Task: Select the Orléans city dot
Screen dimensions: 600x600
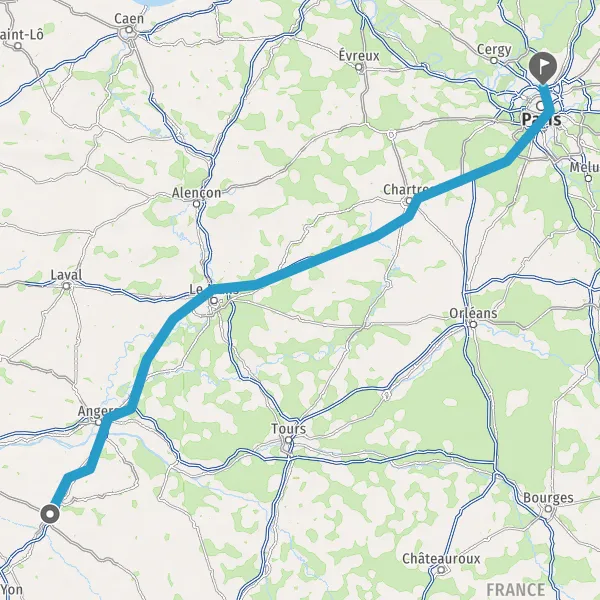Action: tap(473, 324)
